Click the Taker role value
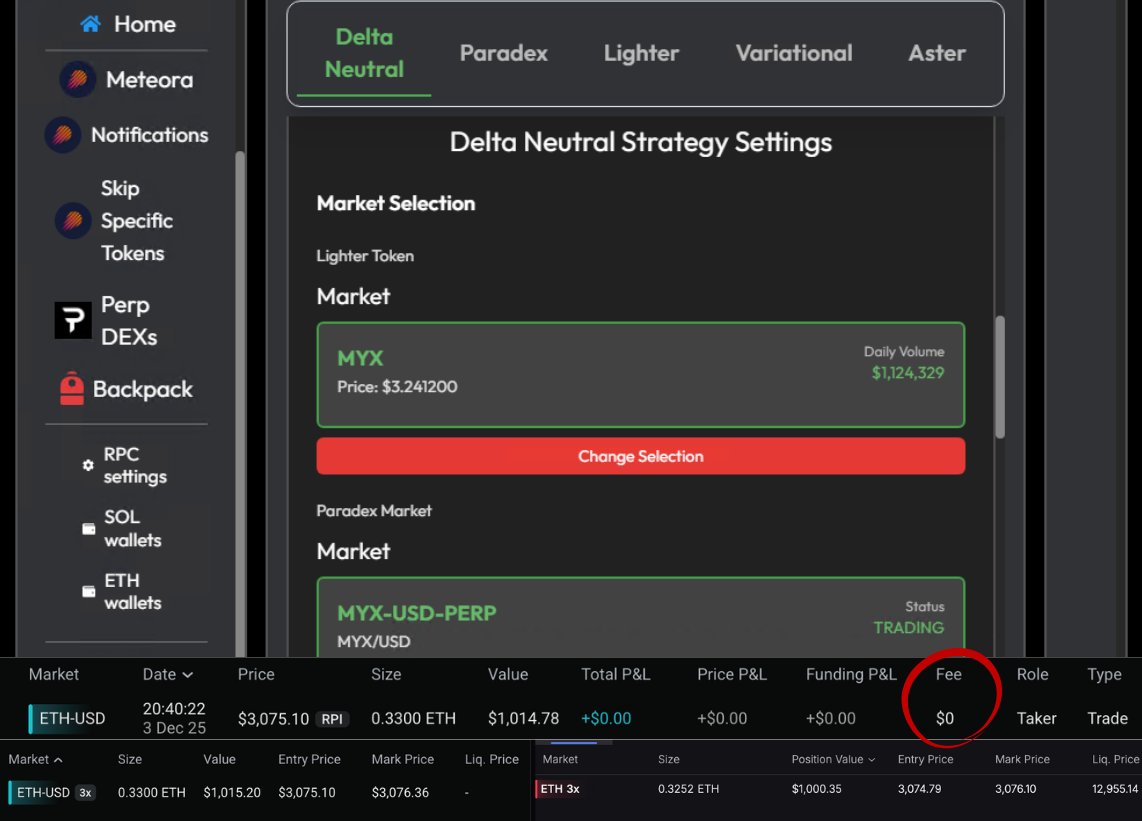The width and height of the screenshot is (1142, 821). click(1036, 718)
